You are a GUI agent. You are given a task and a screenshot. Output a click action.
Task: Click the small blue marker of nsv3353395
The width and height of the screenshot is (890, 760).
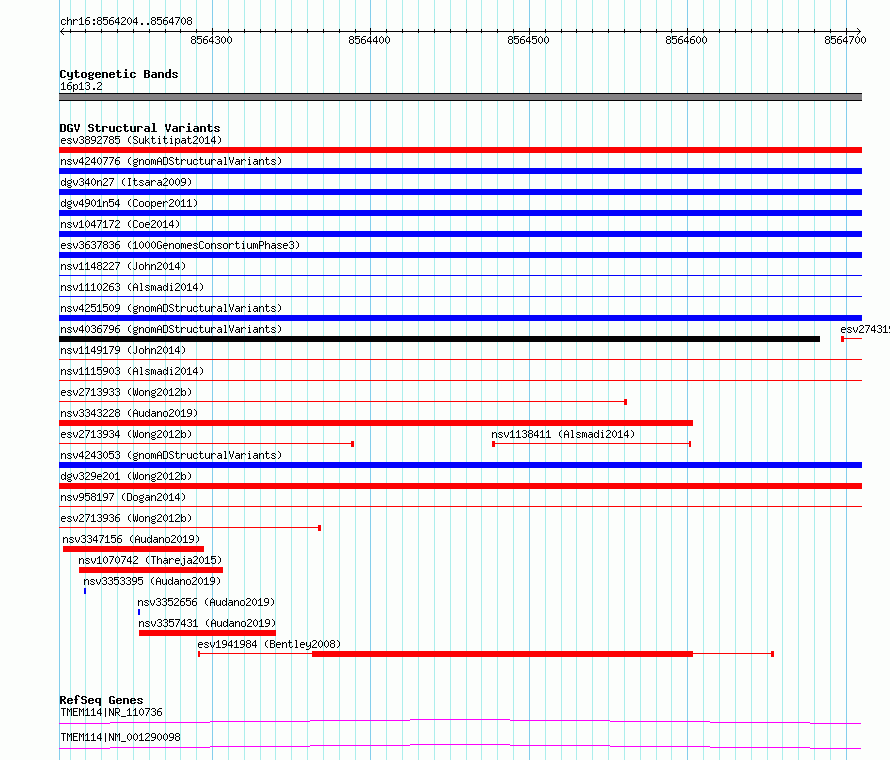pos(85,591)
